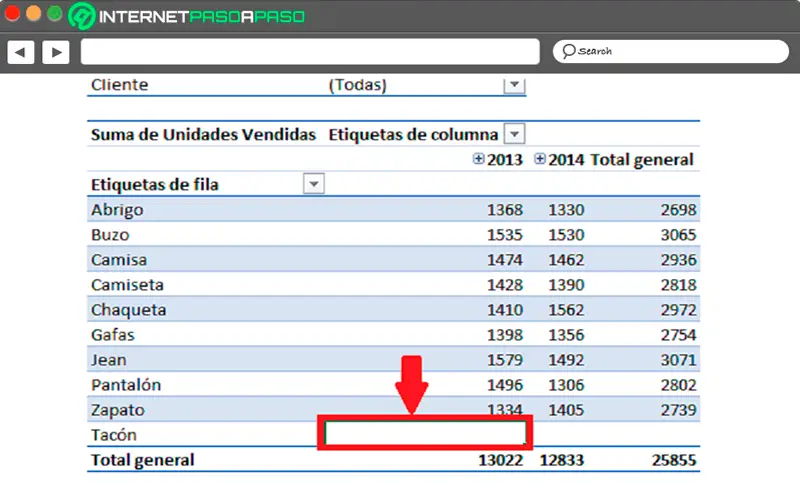Screen dimensions: 800x500
Task: Click Buzo 2013 value 1535
Action: (505, 235)
